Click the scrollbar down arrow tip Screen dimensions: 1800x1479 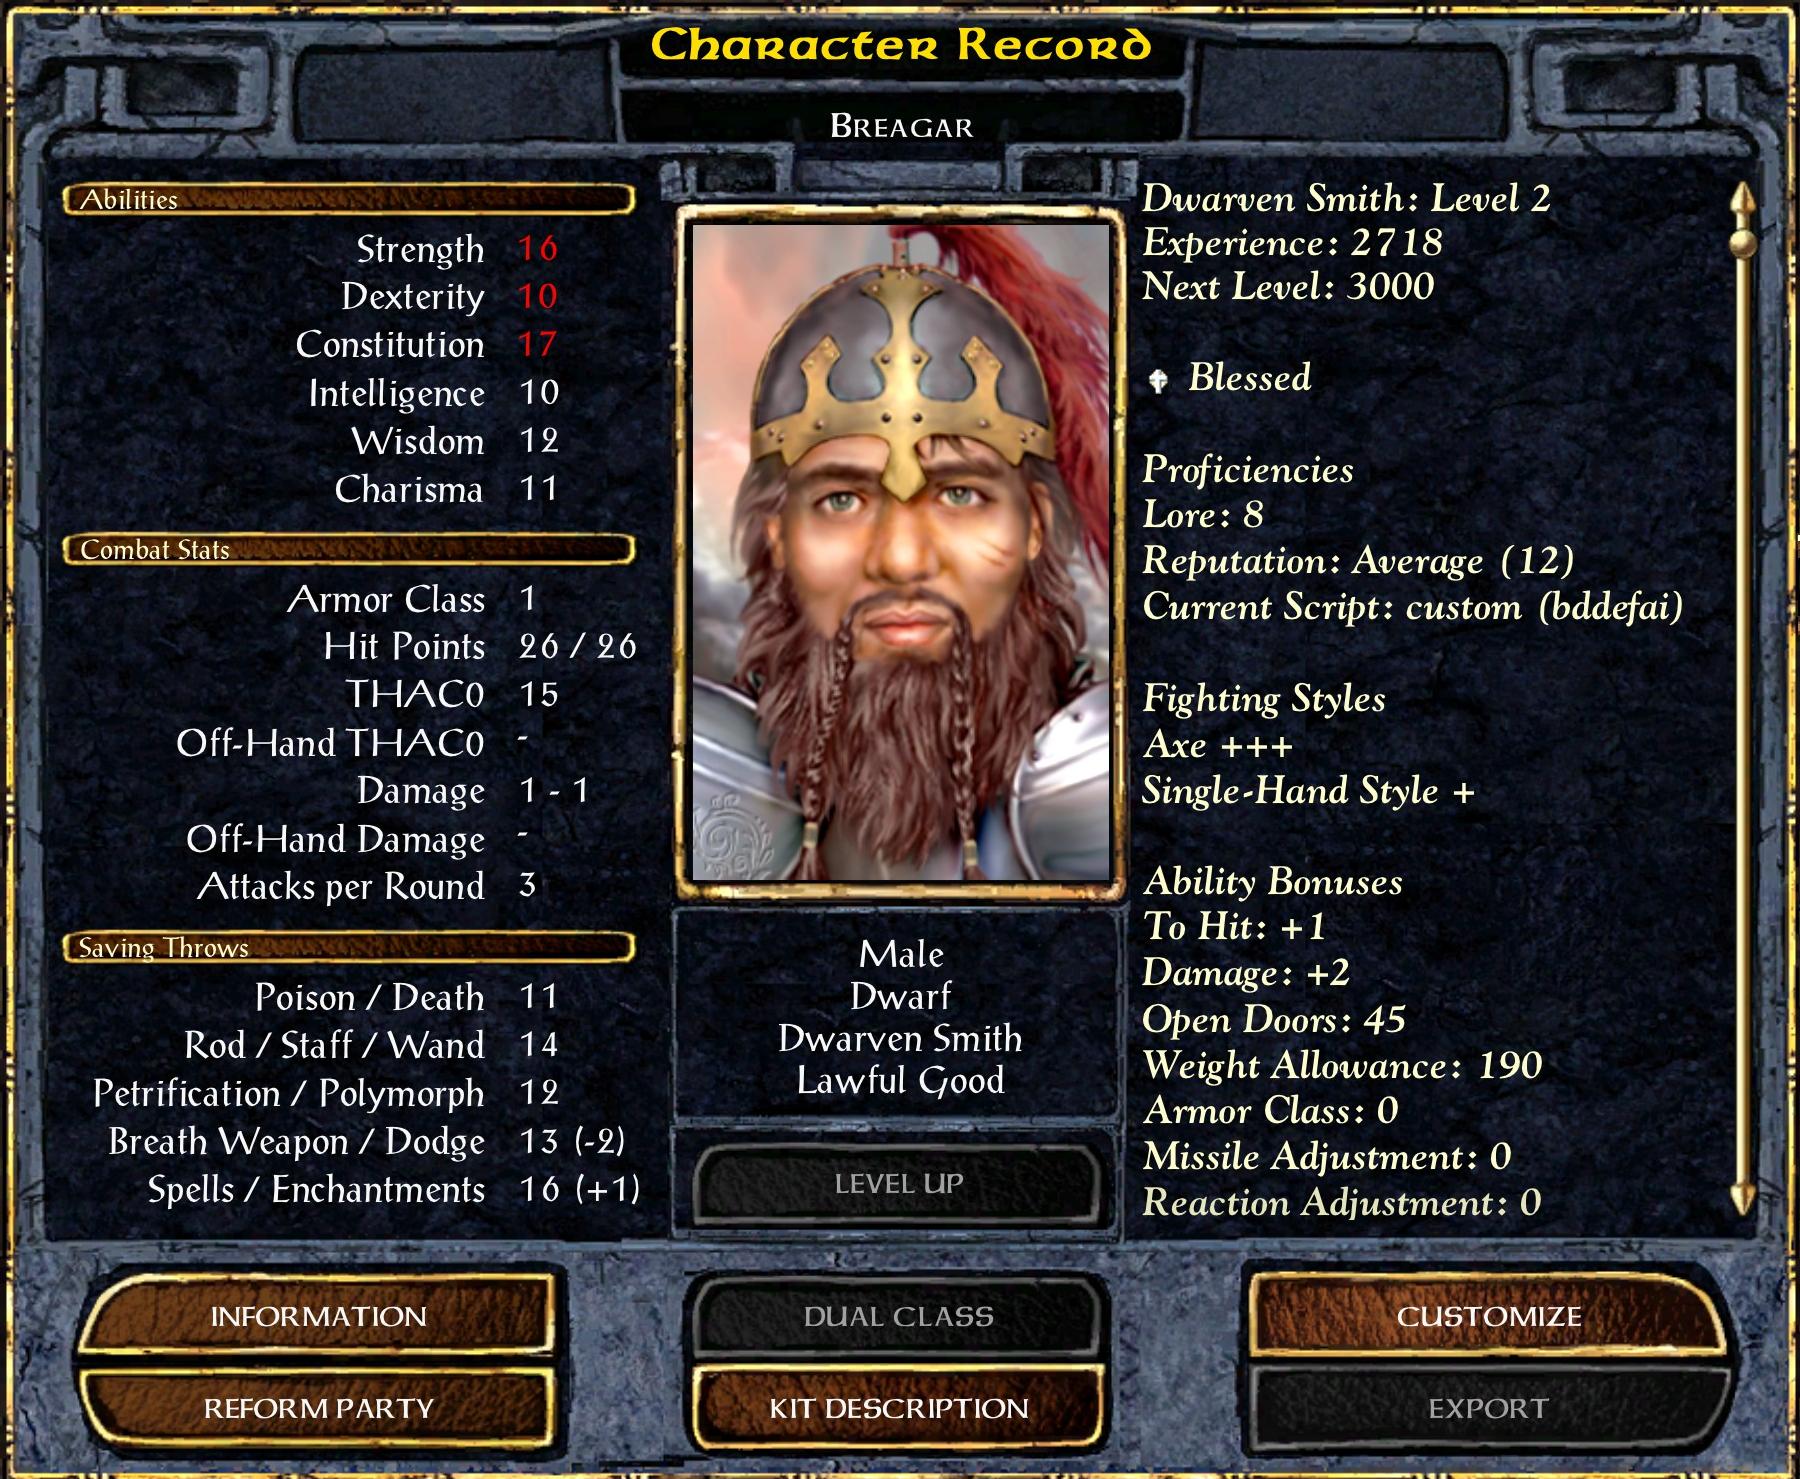coord(1743,1198)
